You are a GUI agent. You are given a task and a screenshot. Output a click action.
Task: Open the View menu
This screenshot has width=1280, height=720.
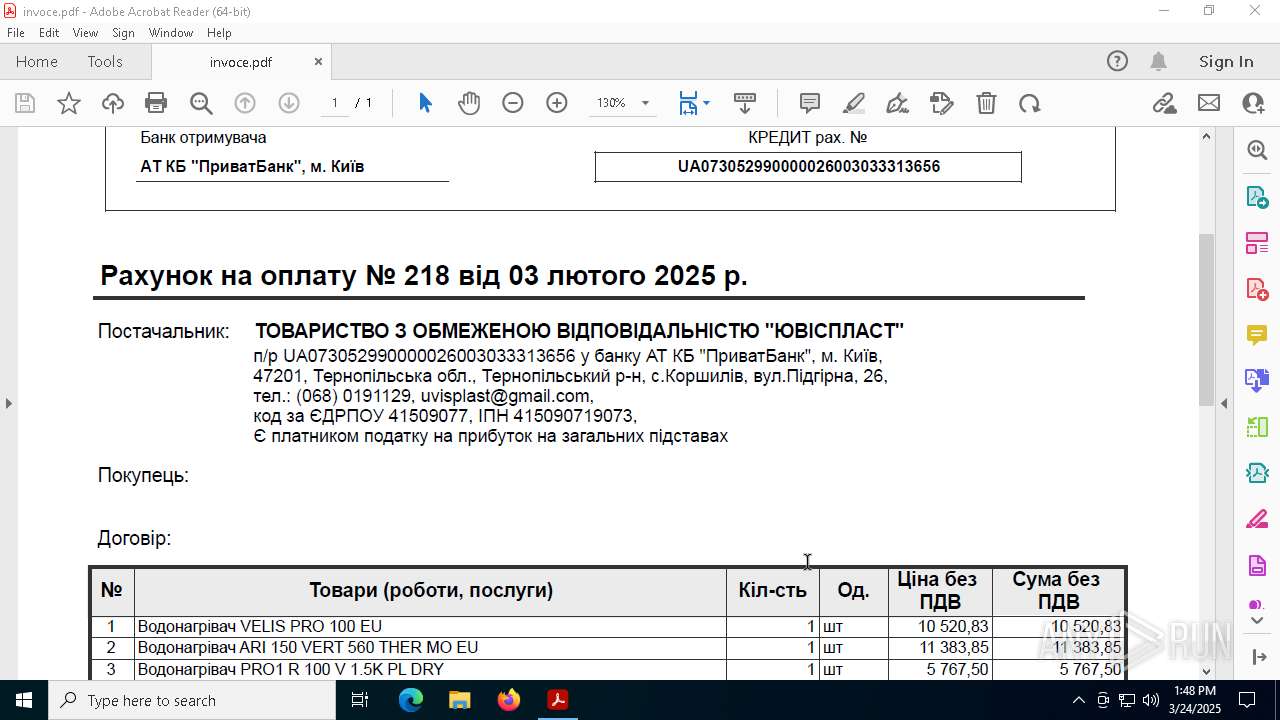(x=85, y=32)
